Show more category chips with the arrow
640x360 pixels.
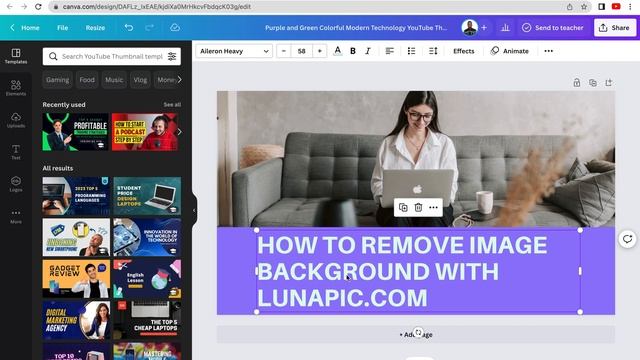(179, 80)
